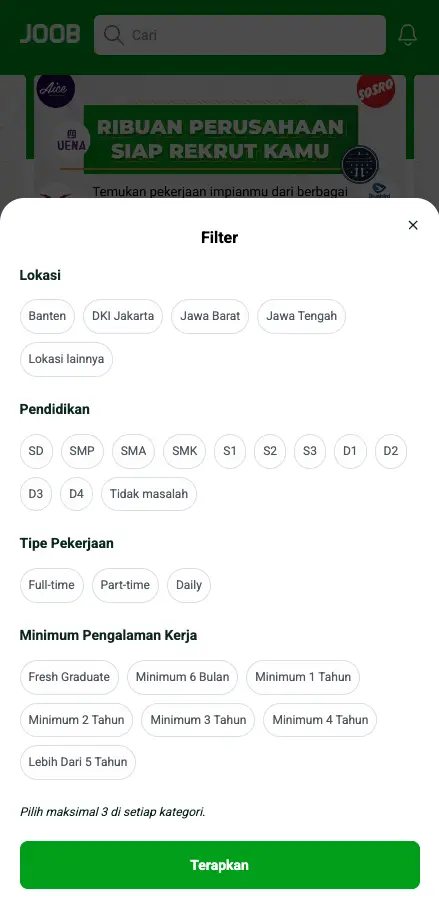Choose the Tidak masalah education option
This screenshot has width=439, height=901.
(x=149, y=494)
